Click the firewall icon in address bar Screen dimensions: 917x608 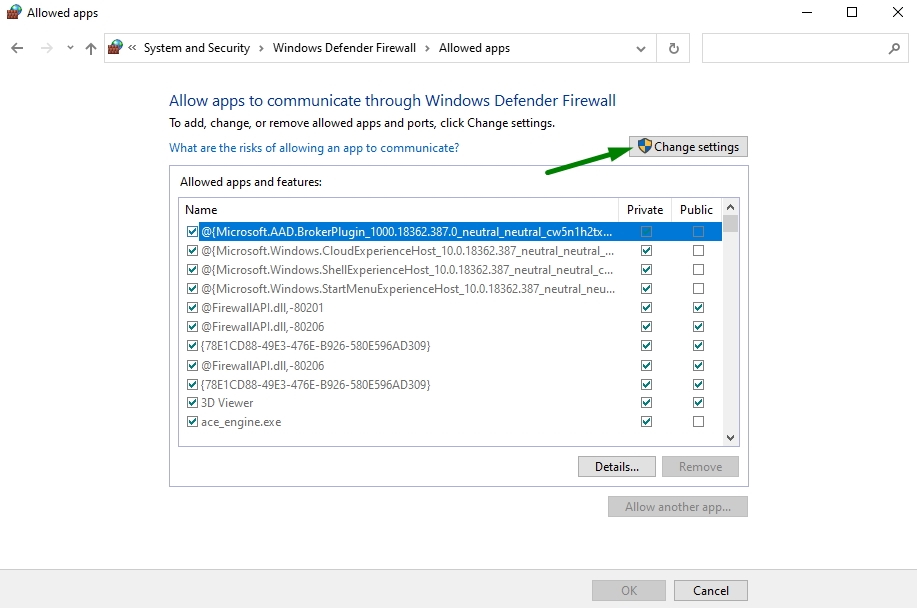click(x=116, y=48)
